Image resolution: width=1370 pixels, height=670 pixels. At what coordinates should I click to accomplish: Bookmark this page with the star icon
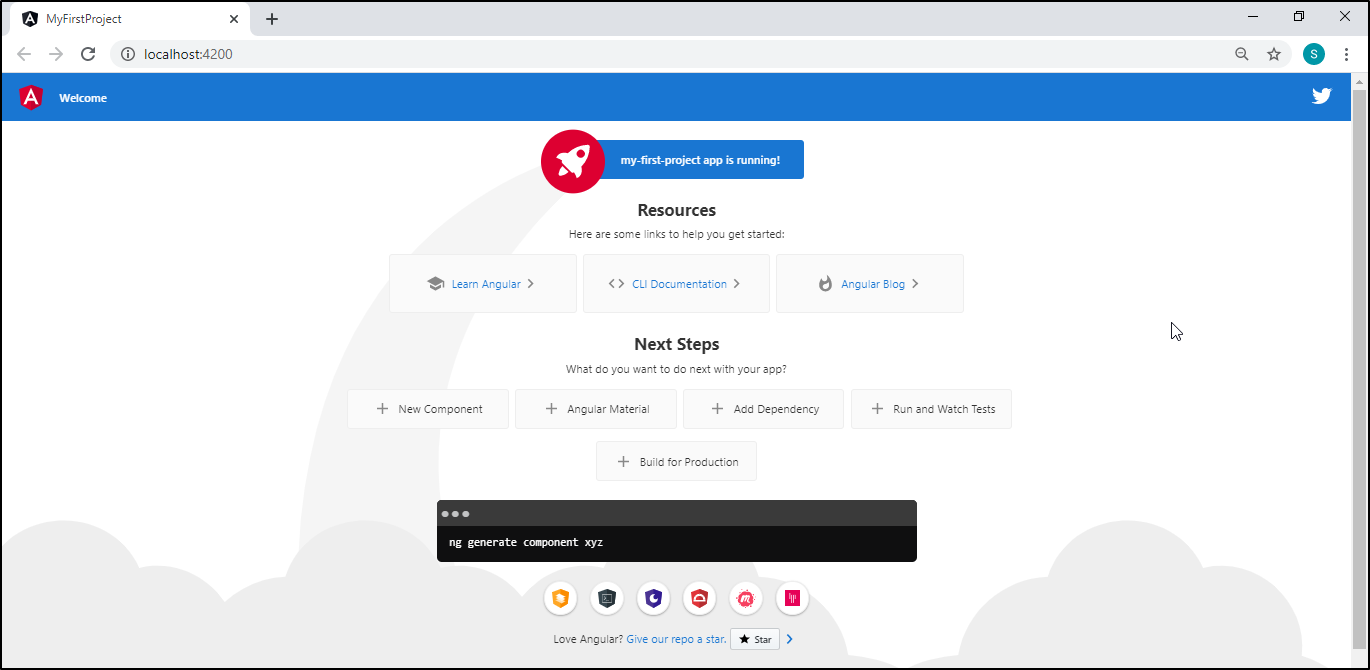(x=1274, y=54)
